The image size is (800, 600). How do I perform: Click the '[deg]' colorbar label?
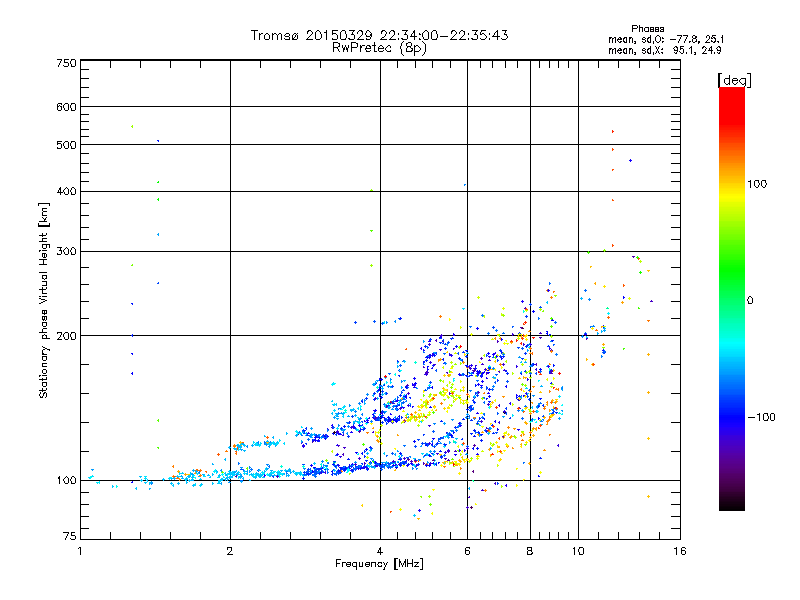734,80
